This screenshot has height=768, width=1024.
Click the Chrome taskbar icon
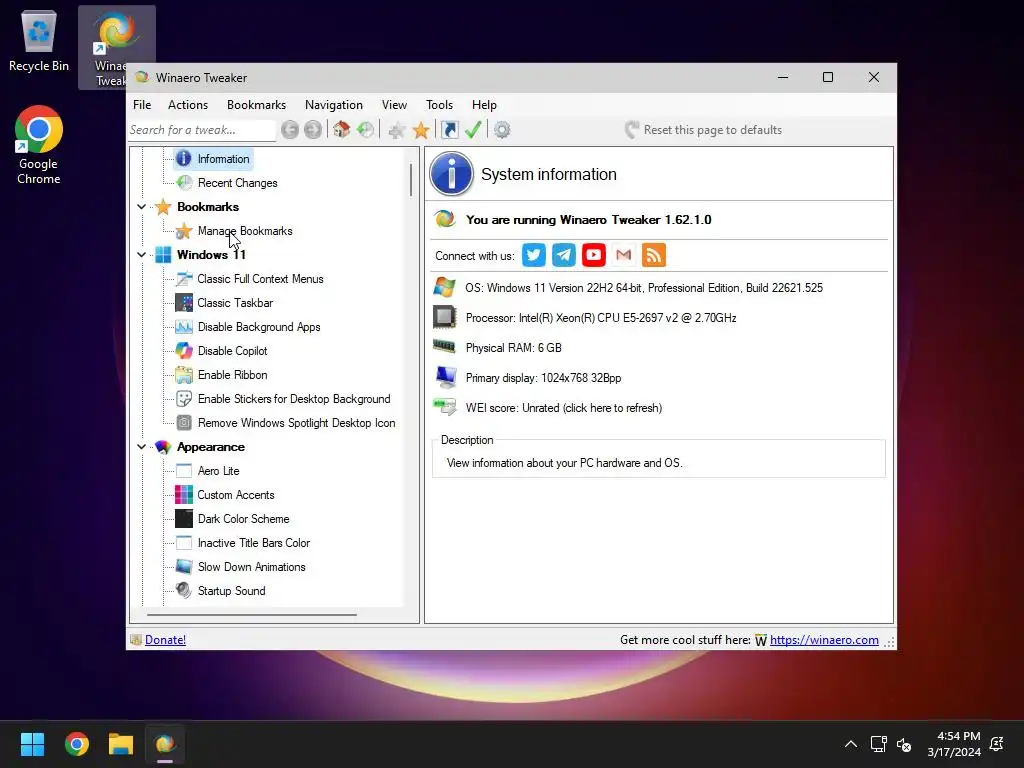pyautogui.click(x=76, y=744)
